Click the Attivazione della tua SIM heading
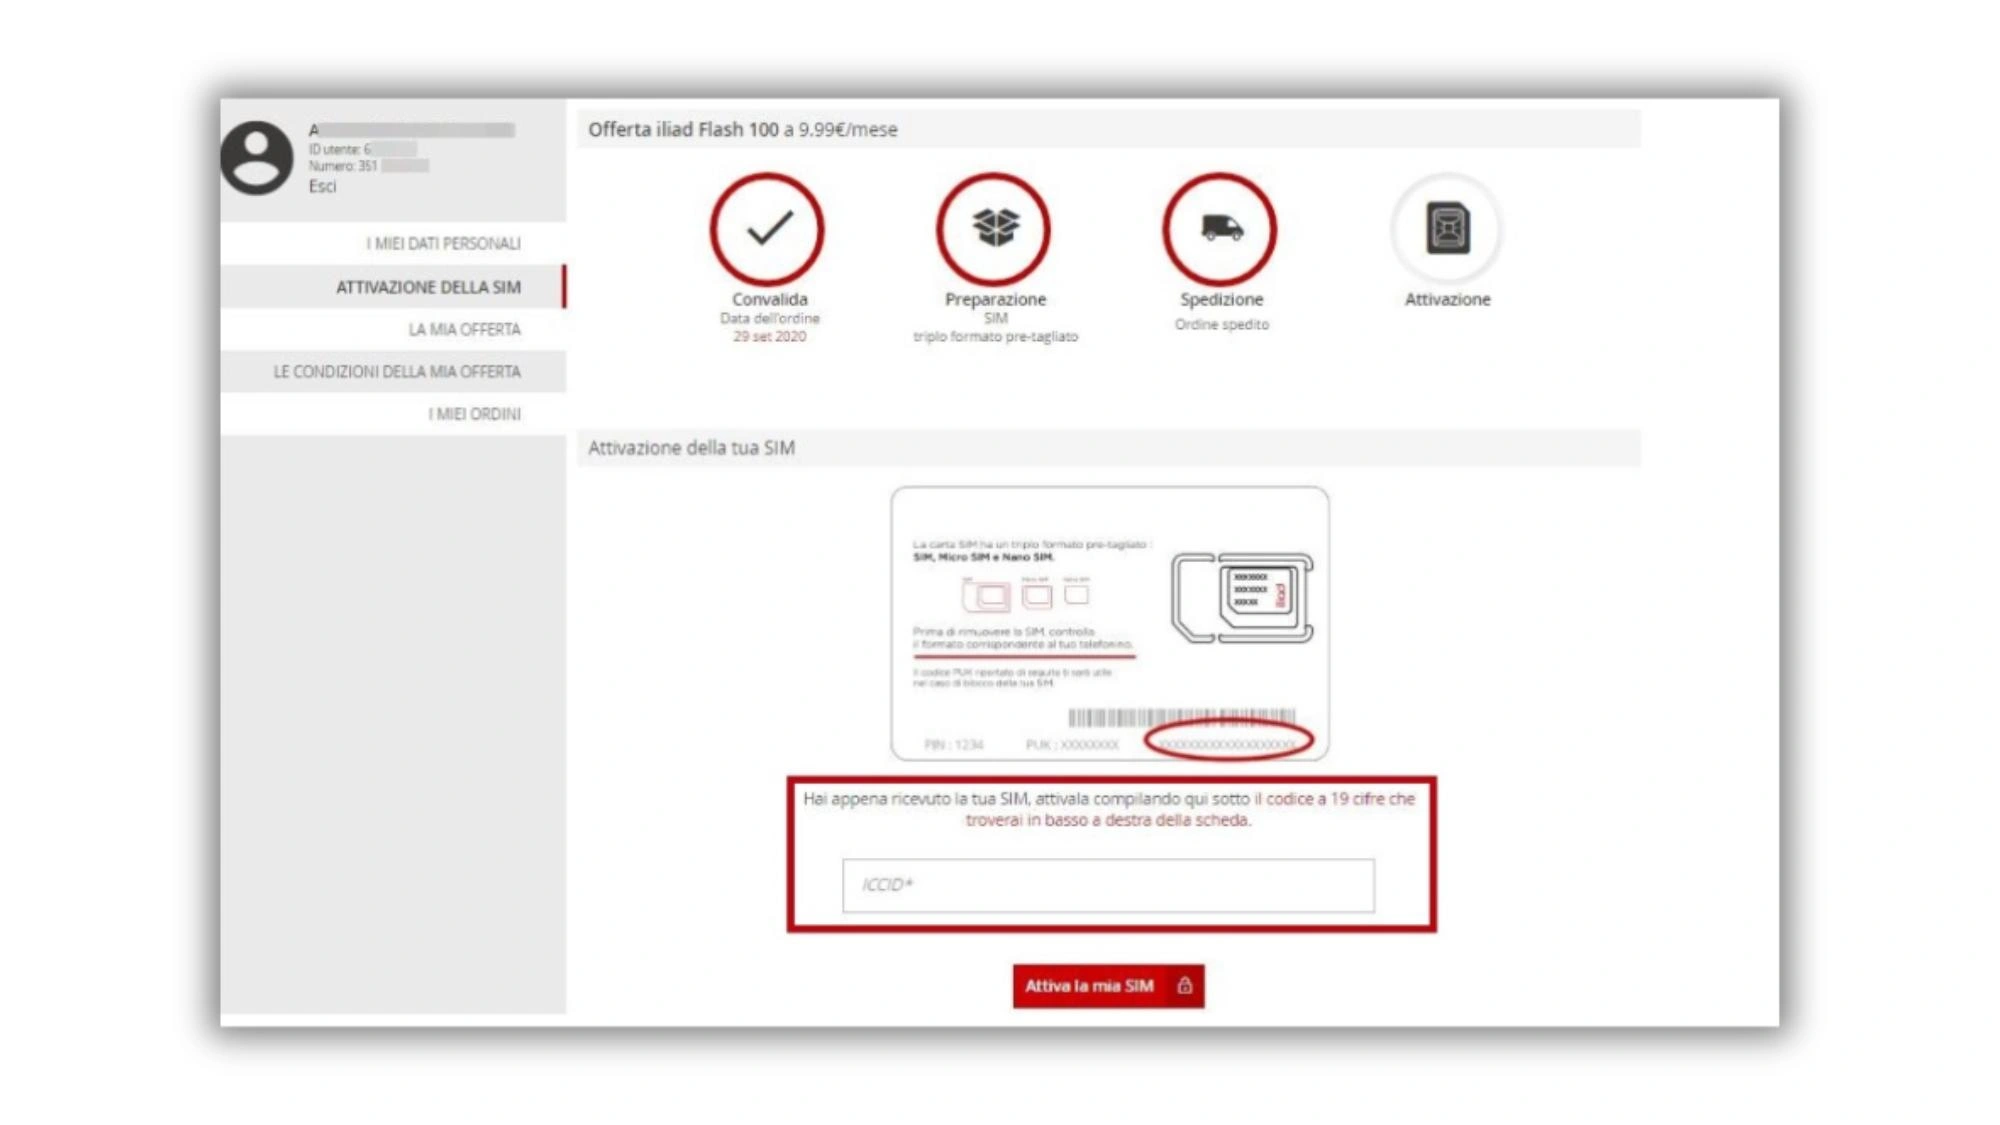This screenshot has height=1125, width=2000. (691, 448)
